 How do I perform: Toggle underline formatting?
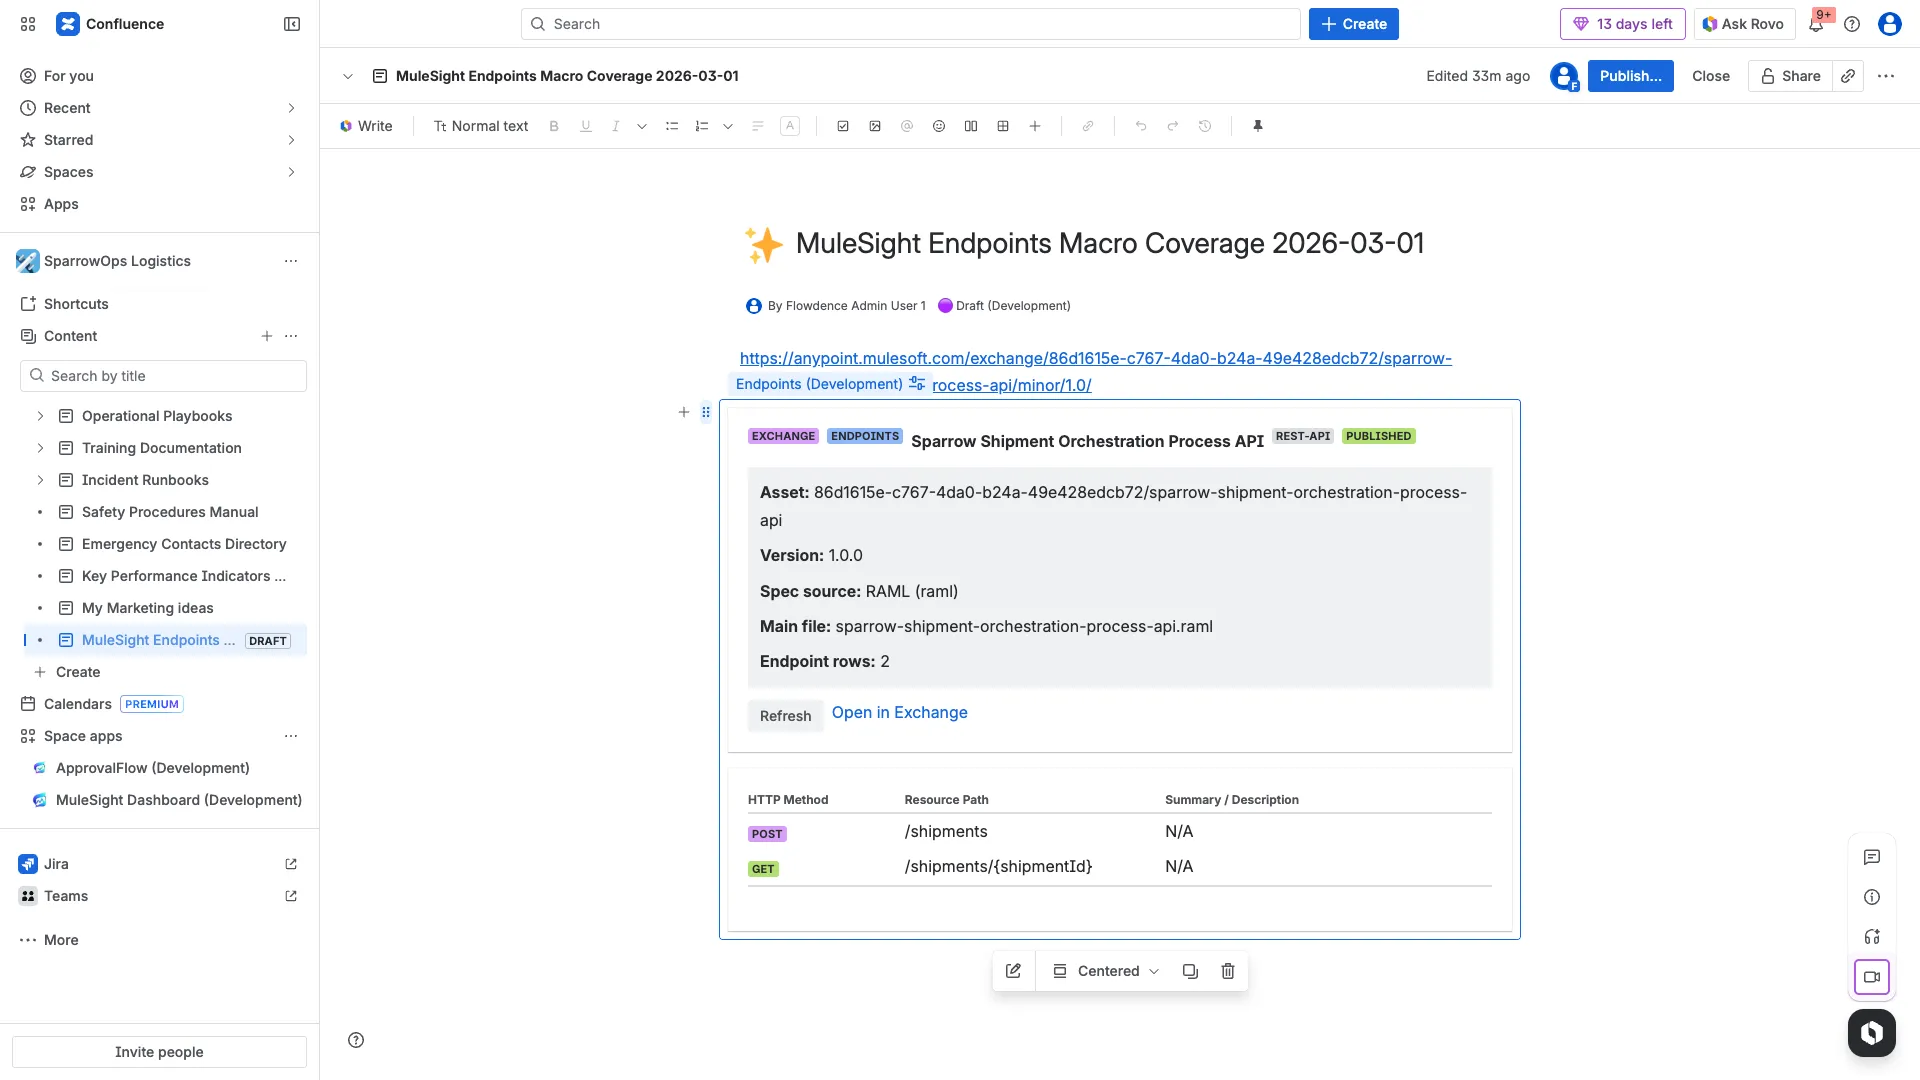pos(585,126)
